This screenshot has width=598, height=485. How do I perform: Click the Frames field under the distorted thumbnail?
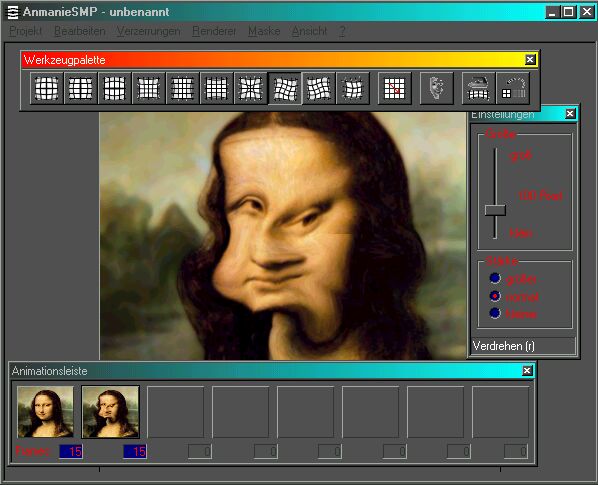tap(135, 451)
